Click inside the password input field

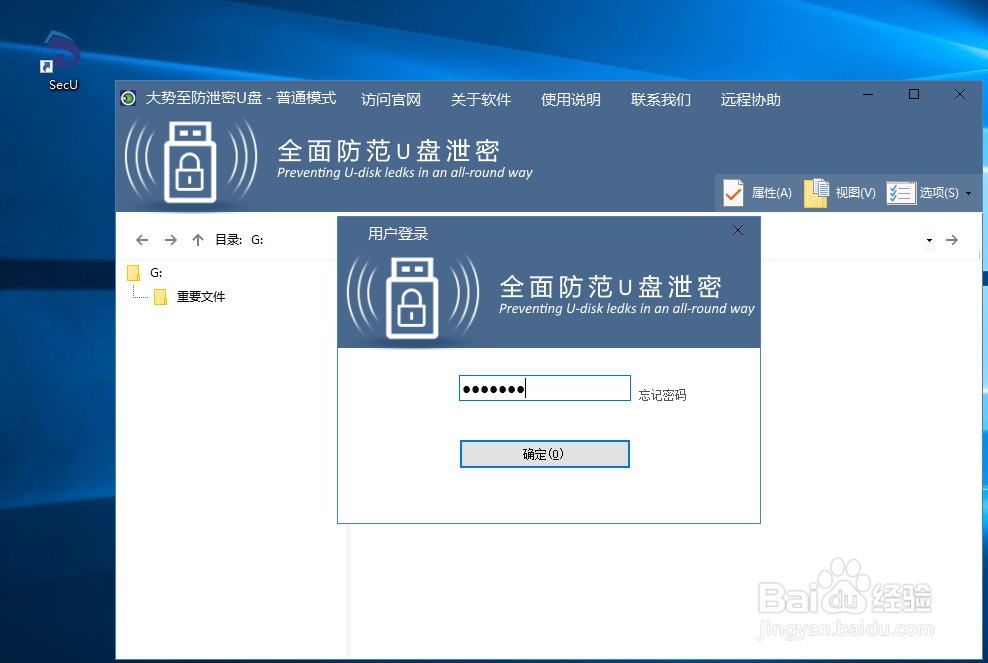click(x=544, y=388)
